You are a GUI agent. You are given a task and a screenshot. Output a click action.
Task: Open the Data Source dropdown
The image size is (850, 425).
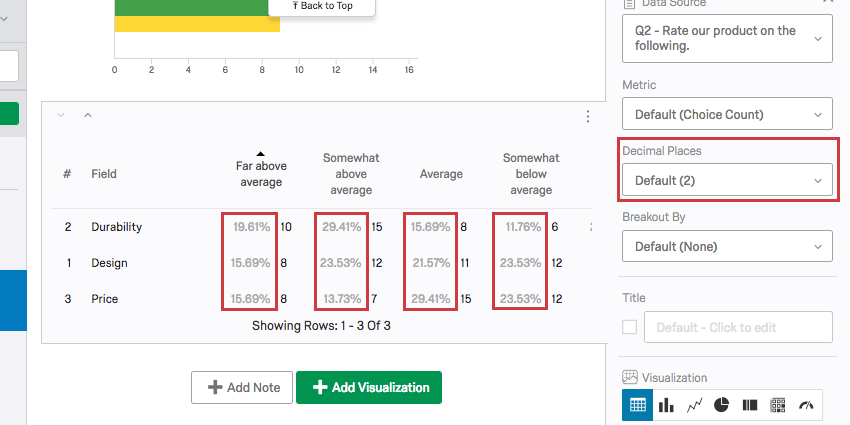(727, 38)
